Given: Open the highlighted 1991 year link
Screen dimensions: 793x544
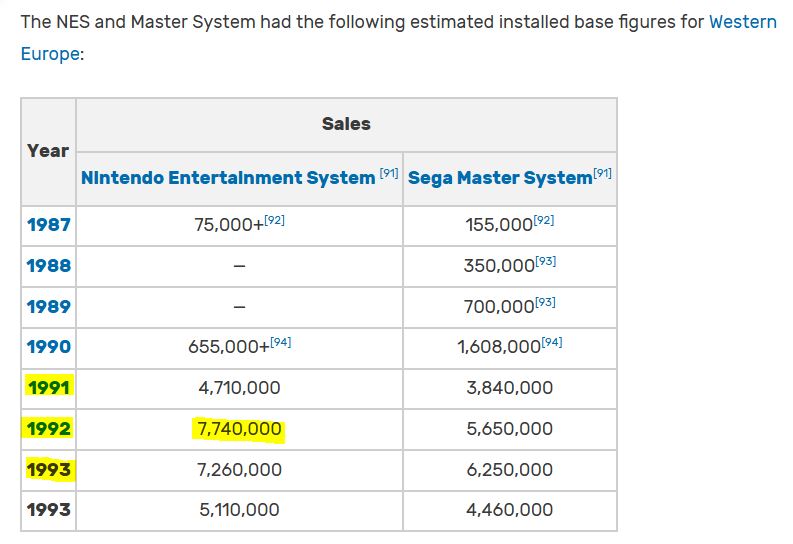Looking at the screenshot, I should (x=49, y=388).
